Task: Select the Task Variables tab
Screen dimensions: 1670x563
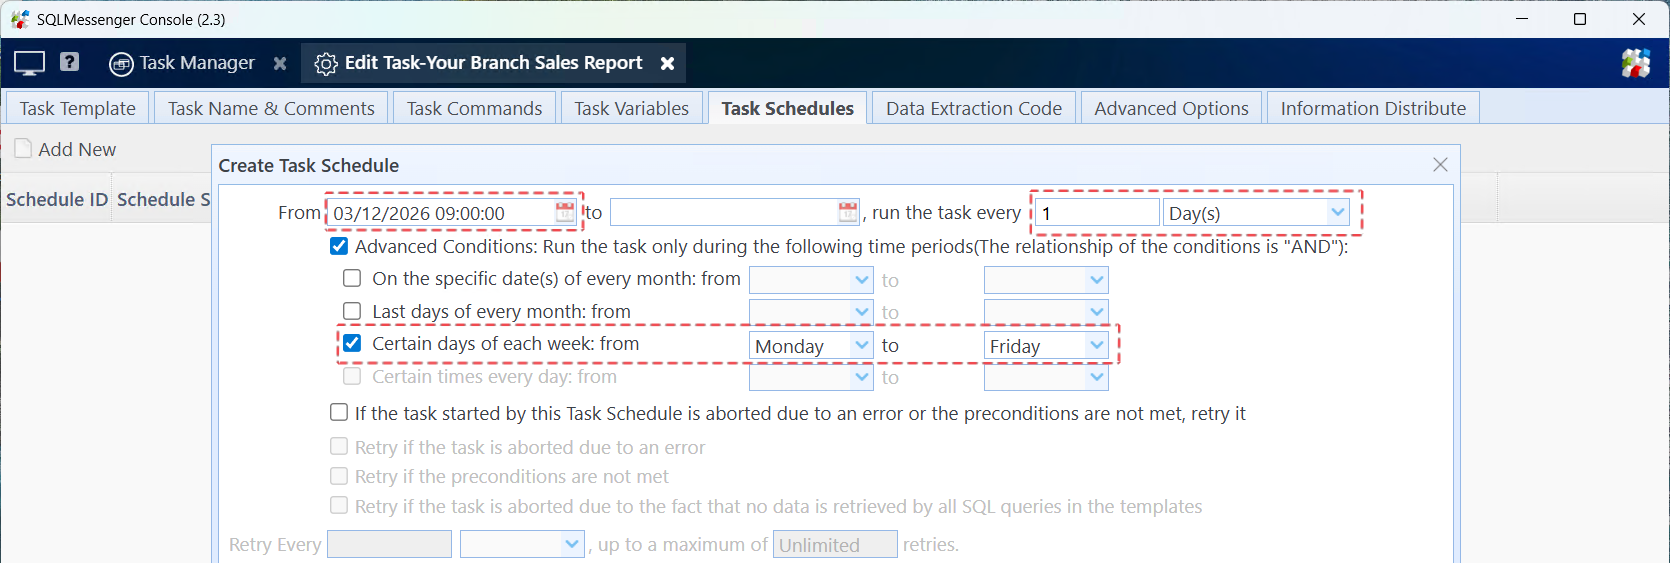Action: (x=631, y=108)
